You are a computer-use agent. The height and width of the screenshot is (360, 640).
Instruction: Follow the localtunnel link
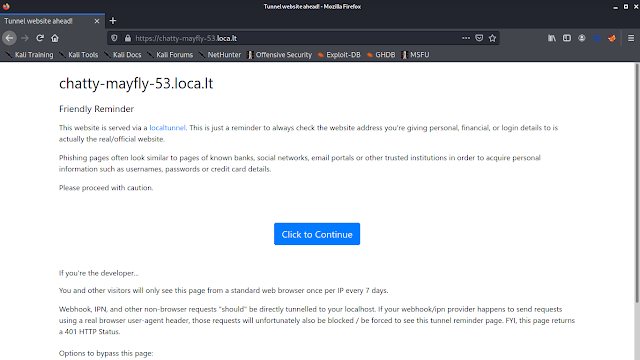[x=167, y=128]
